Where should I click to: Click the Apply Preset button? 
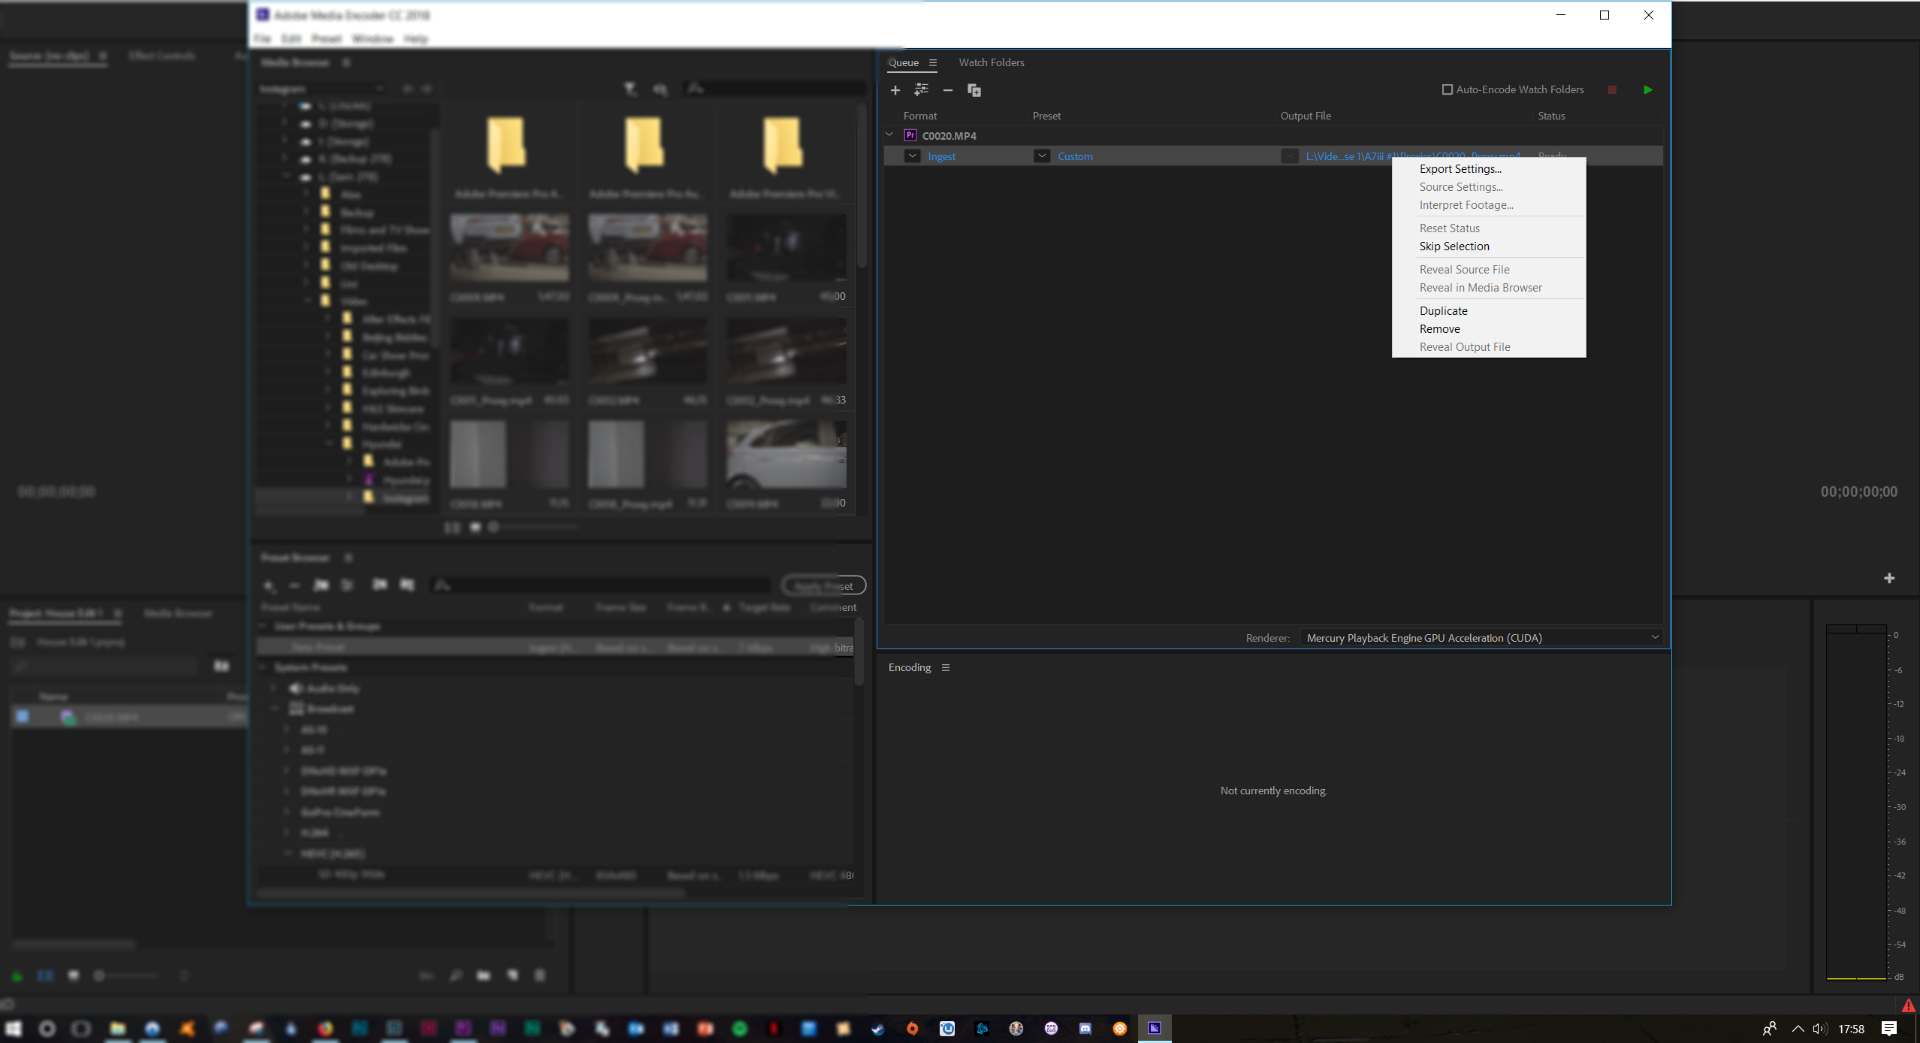[x=824, y=586]
